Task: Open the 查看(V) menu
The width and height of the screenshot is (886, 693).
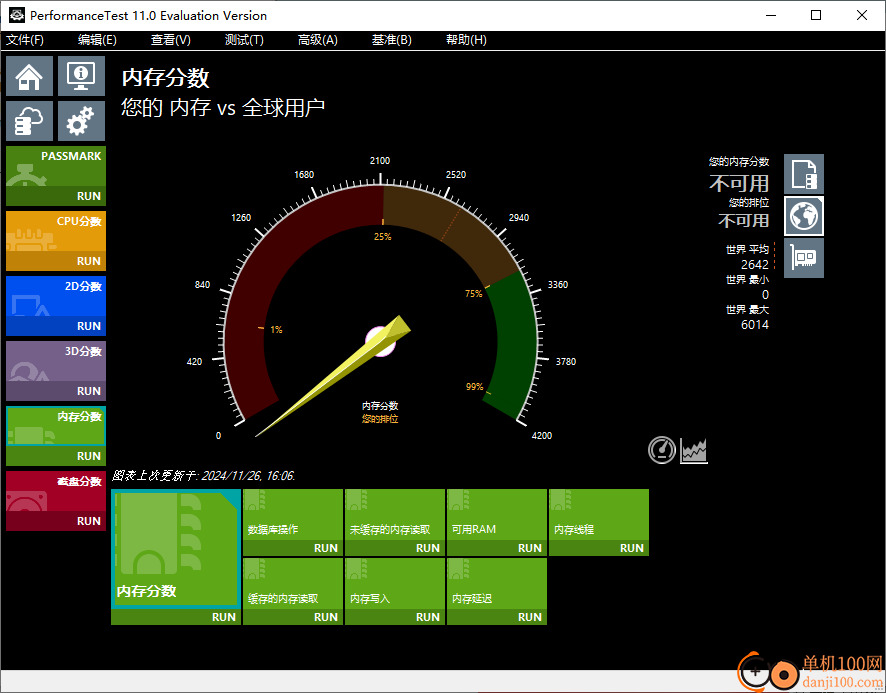Action: coord(171,40)
